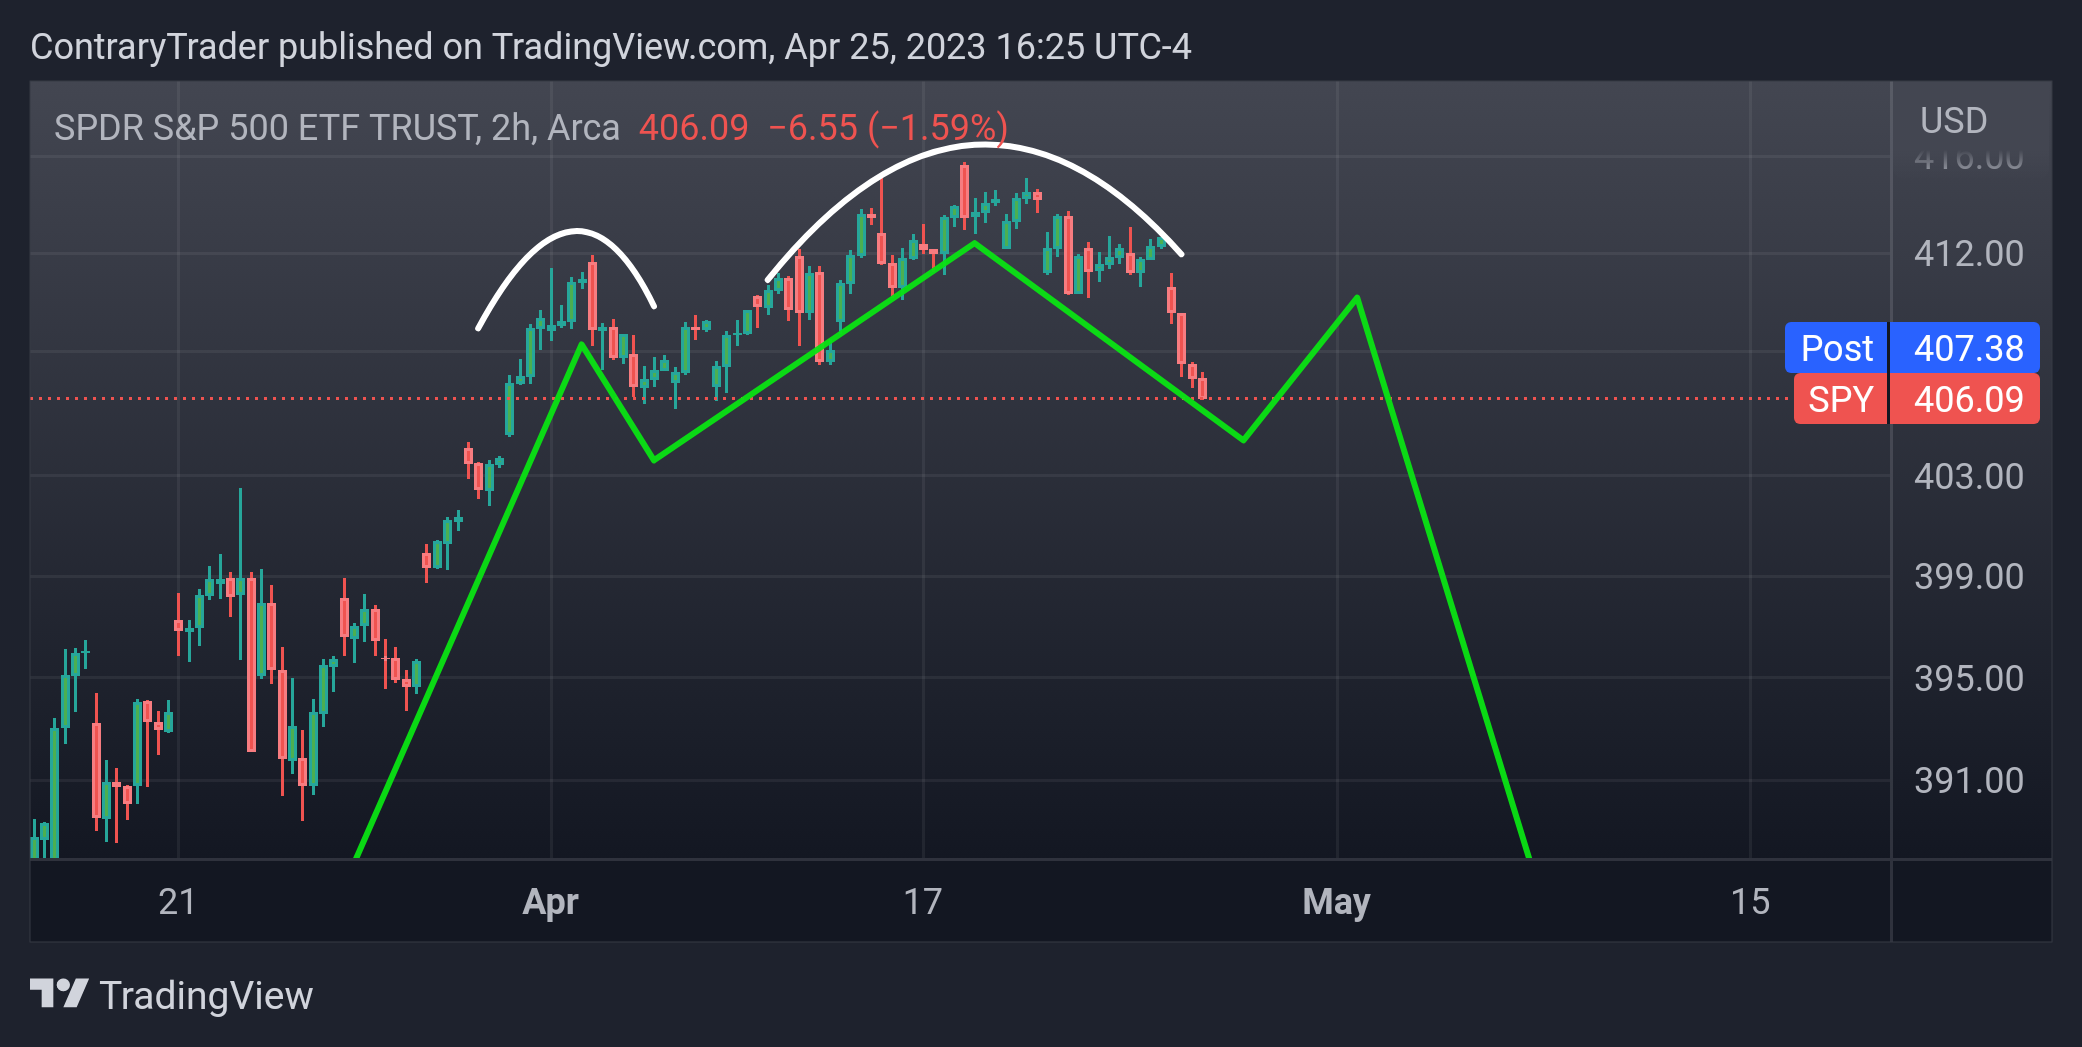Click the TradingView logo icon
The height and width of the screenshot is (1047, 2082).
click(59, 994)
